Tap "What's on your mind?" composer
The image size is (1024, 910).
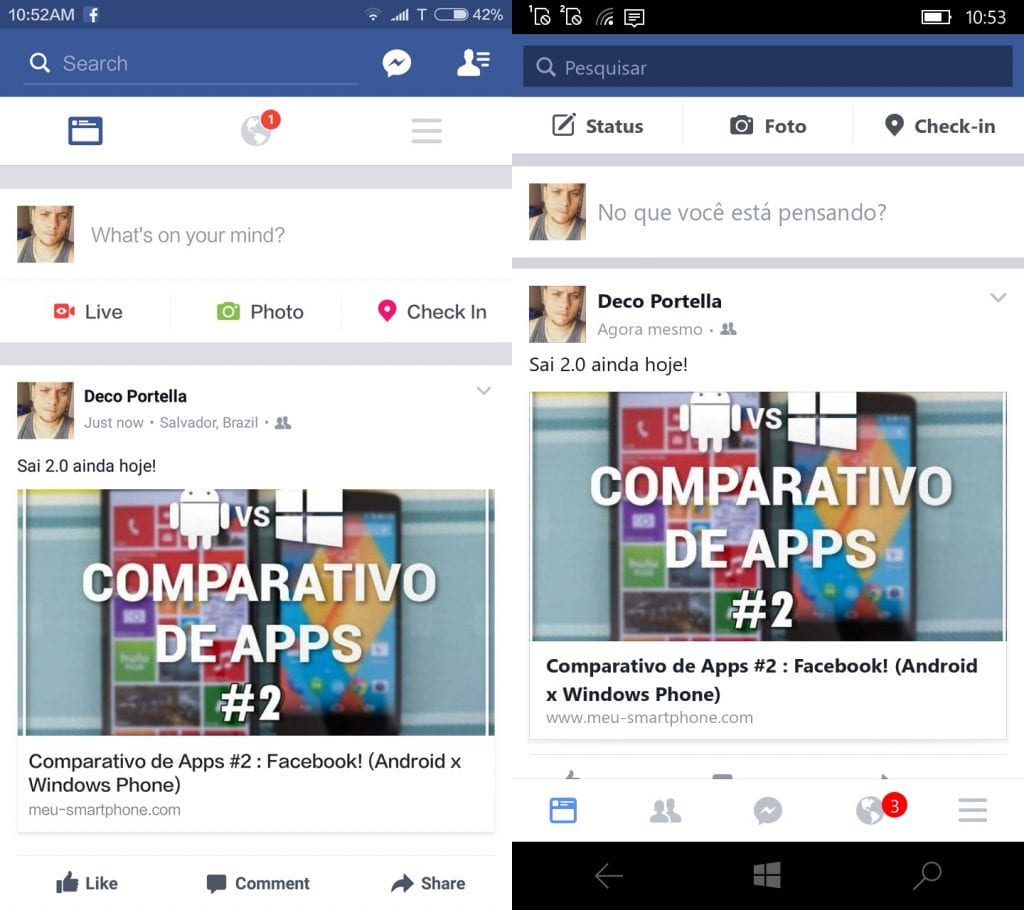tap(188, 235)
